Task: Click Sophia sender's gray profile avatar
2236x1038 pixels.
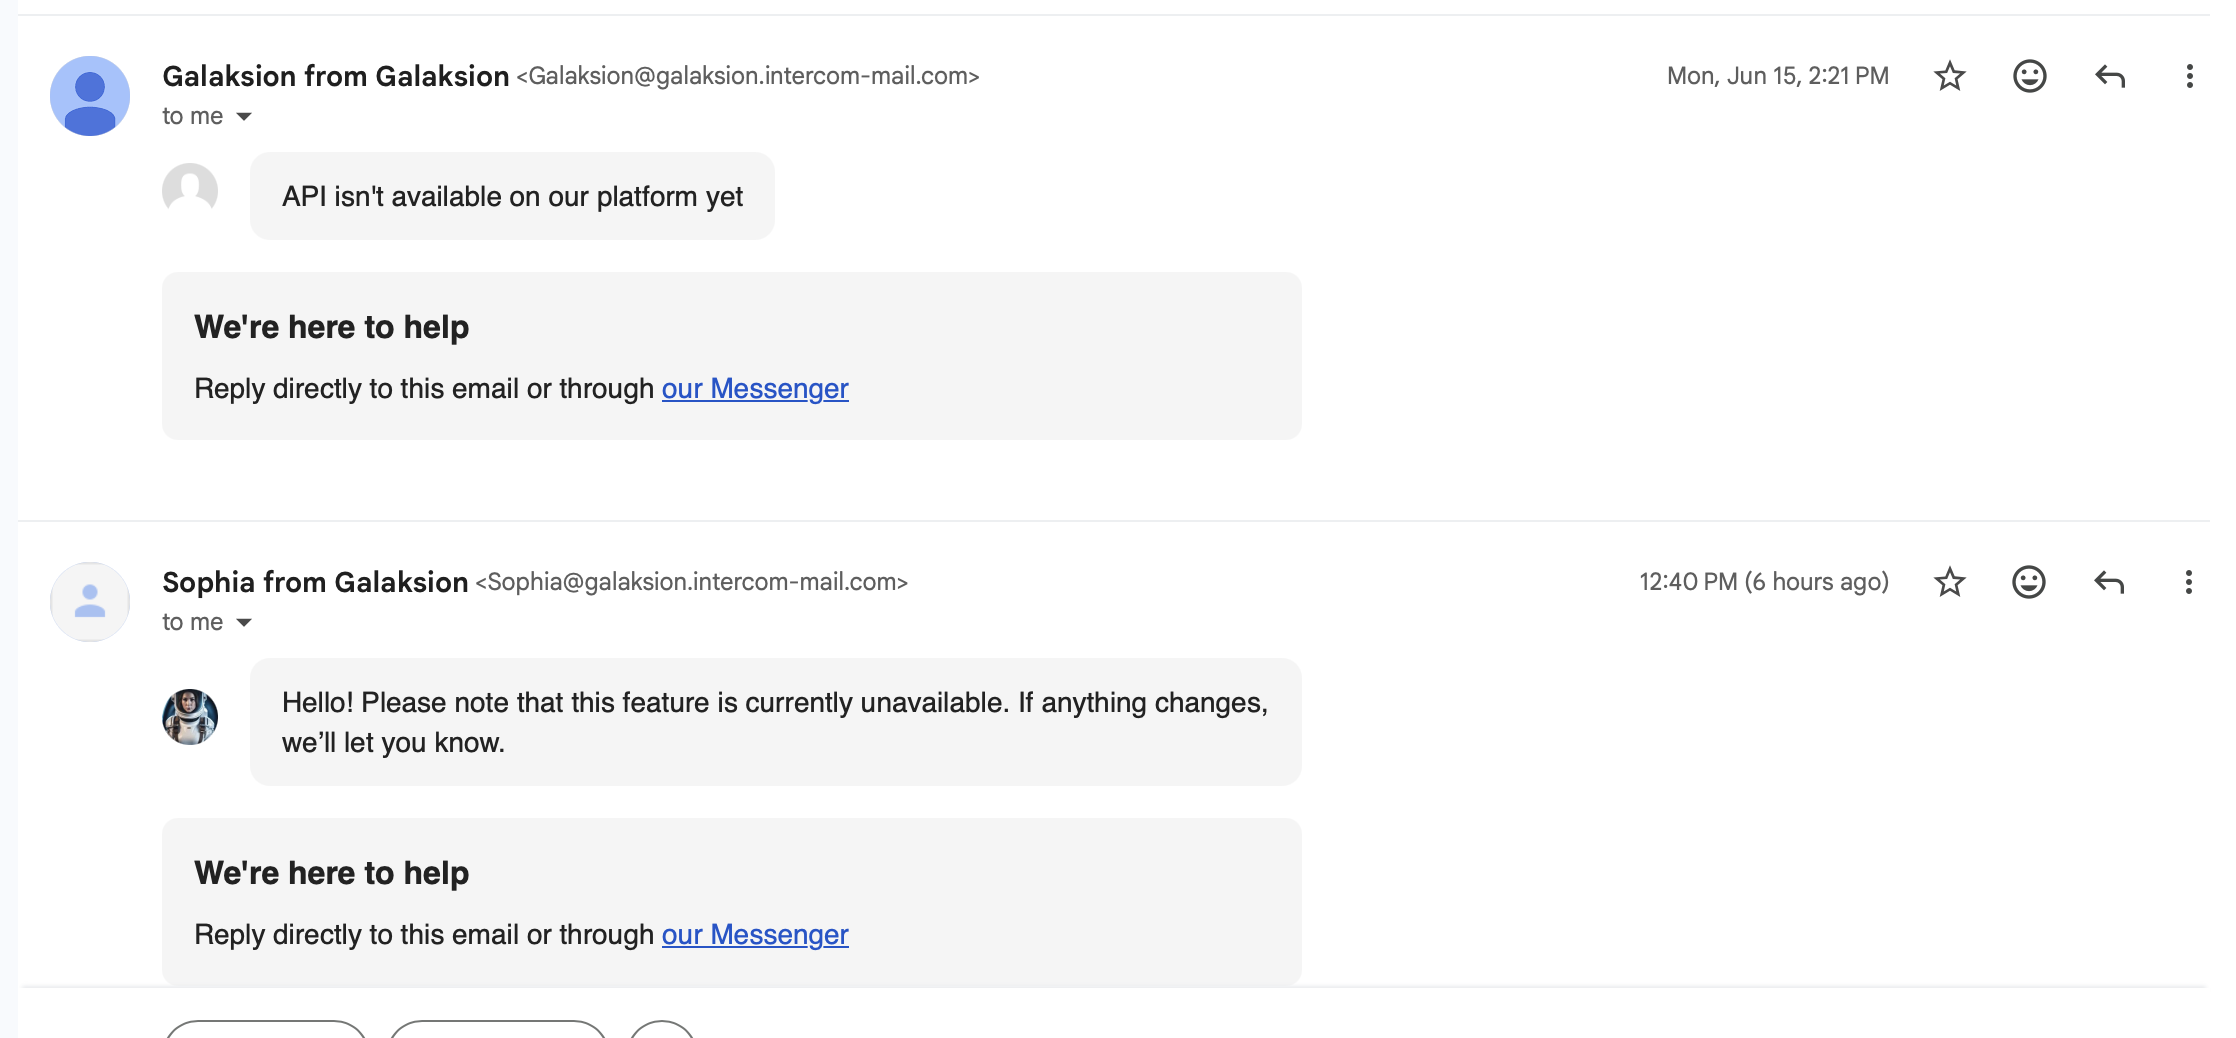Action: coord(90,602)
